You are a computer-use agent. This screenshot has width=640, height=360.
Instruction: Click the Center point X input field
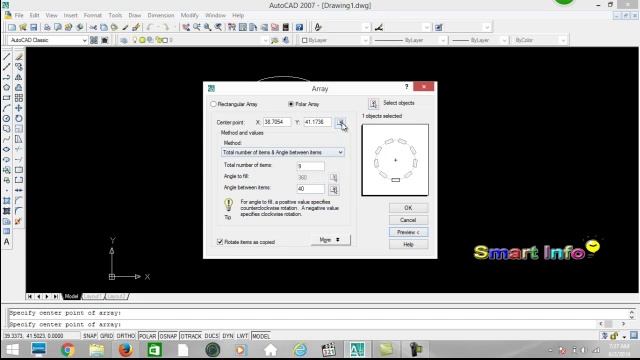tap(277, 122)
